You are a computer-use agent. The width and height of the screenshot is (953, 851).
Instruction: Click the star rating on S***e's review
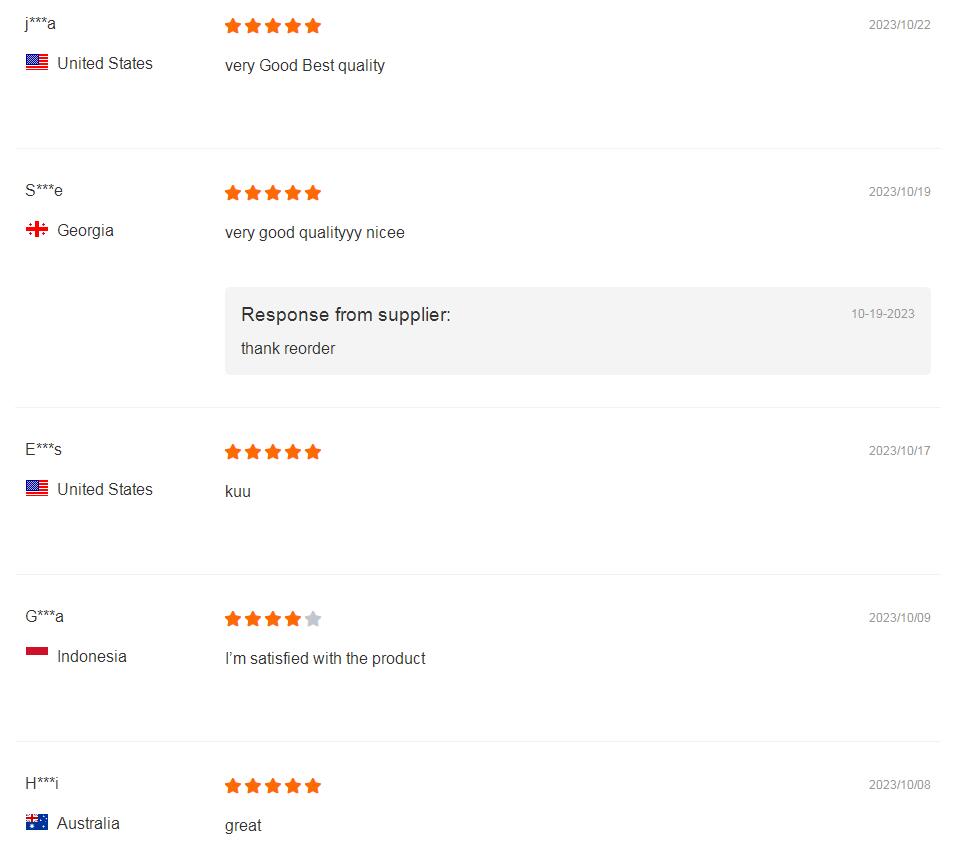point(273,193)
